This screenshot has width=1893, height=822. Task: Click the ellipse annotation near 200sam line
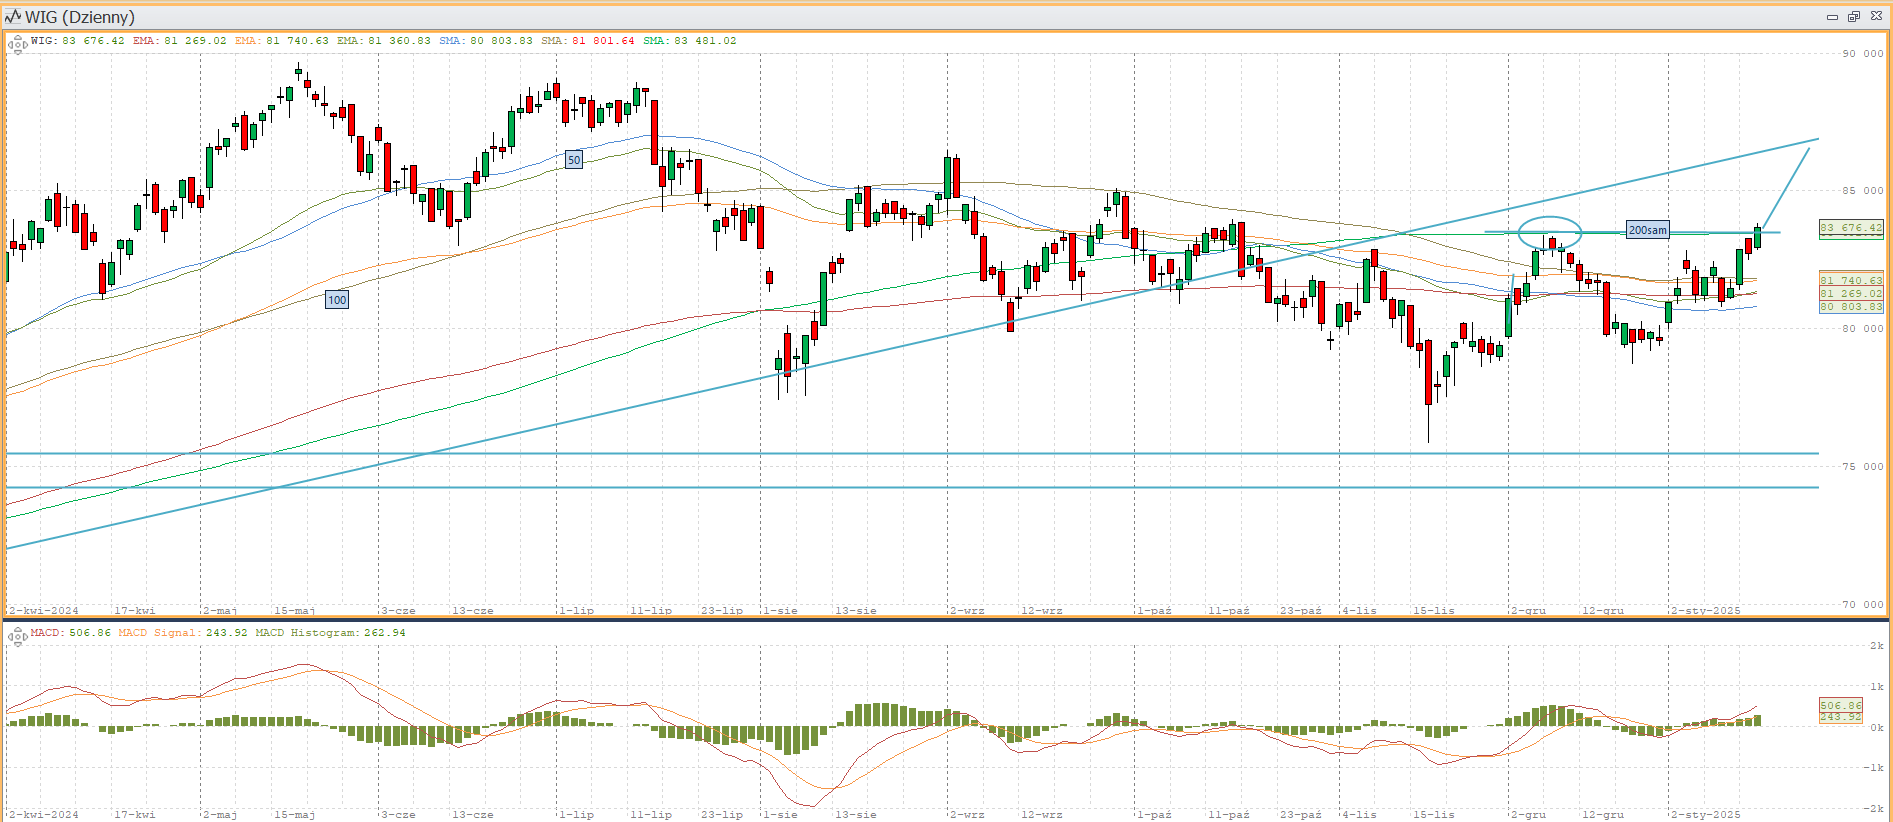coord(1549,217)
